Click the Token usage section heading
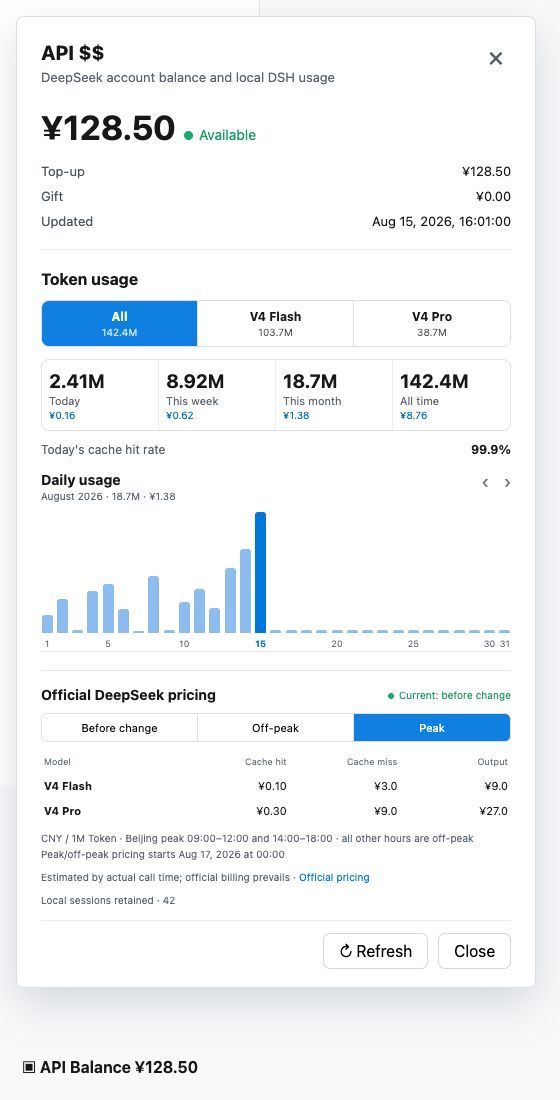Image resolution: width=560 pixels, height=1100 pixels. coord(89,280)
